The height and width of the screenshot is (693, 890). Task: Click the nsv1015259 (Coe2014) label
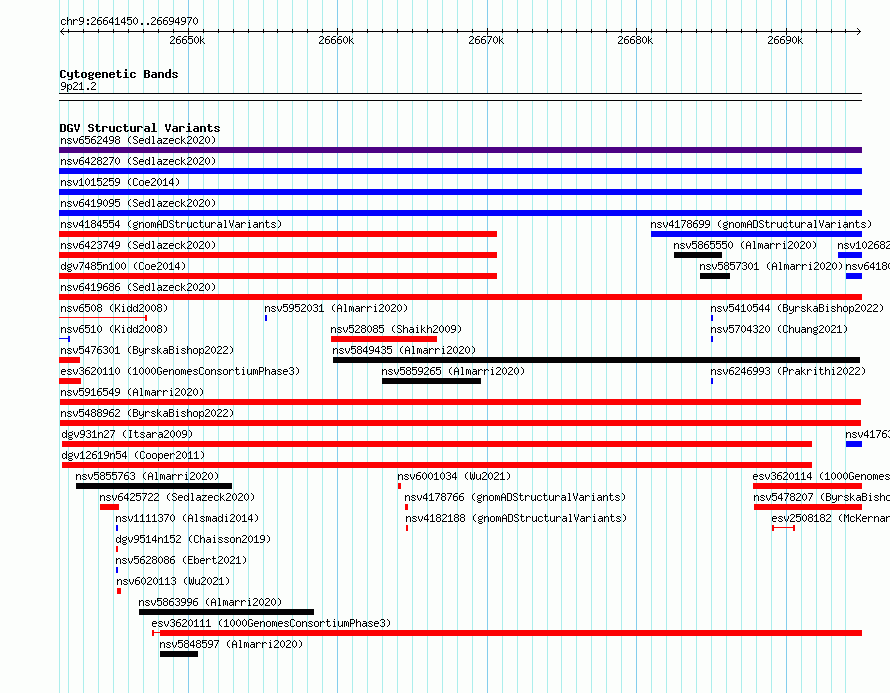pyautogui.click(x=120, y=182)
